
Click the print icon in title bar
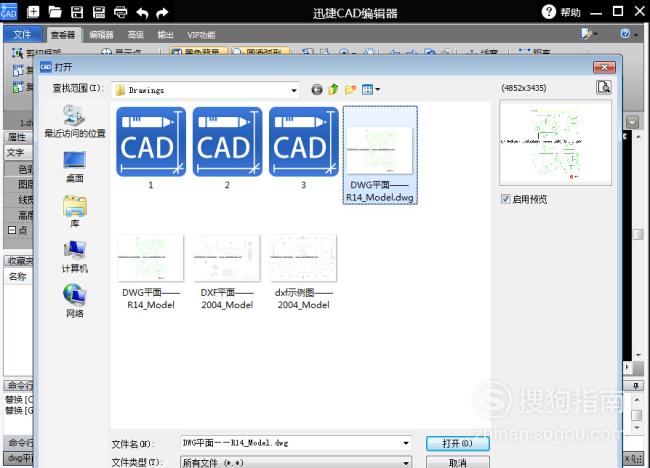click(120, 12)
